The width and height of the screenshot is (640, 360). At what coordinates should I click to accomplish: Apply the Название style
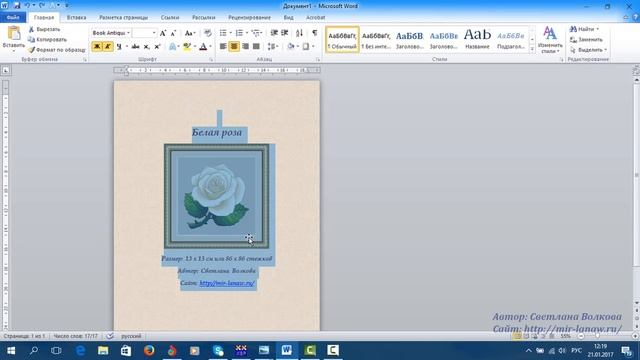477,40
